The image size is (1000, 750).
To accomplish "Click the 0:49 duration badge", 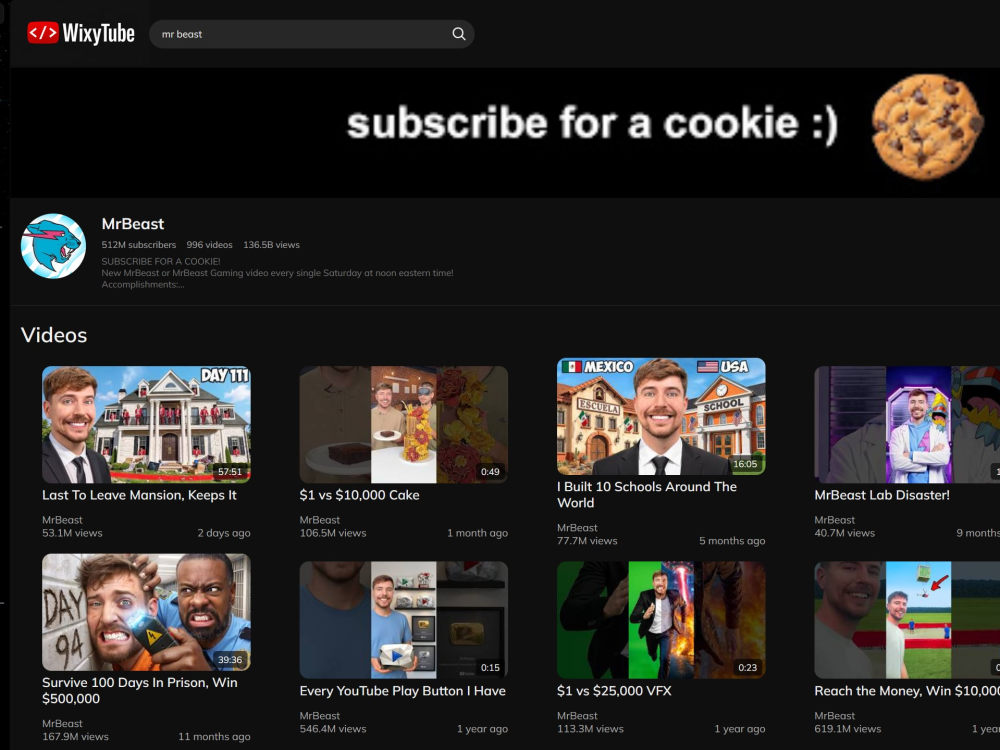I will click(490, 471).
